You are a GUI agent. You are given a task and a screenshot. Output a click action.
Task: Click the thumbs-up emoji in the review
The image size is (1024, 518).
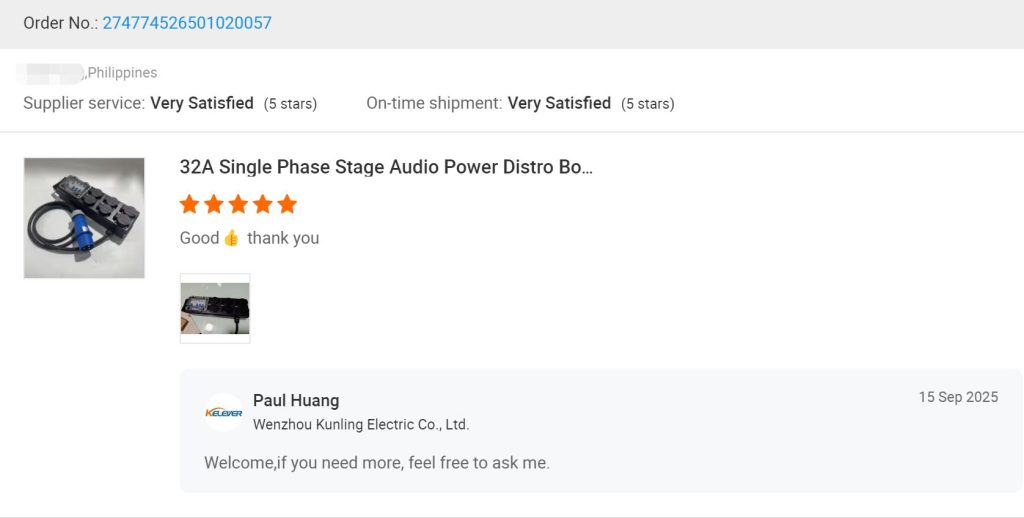tap(231, 238)
